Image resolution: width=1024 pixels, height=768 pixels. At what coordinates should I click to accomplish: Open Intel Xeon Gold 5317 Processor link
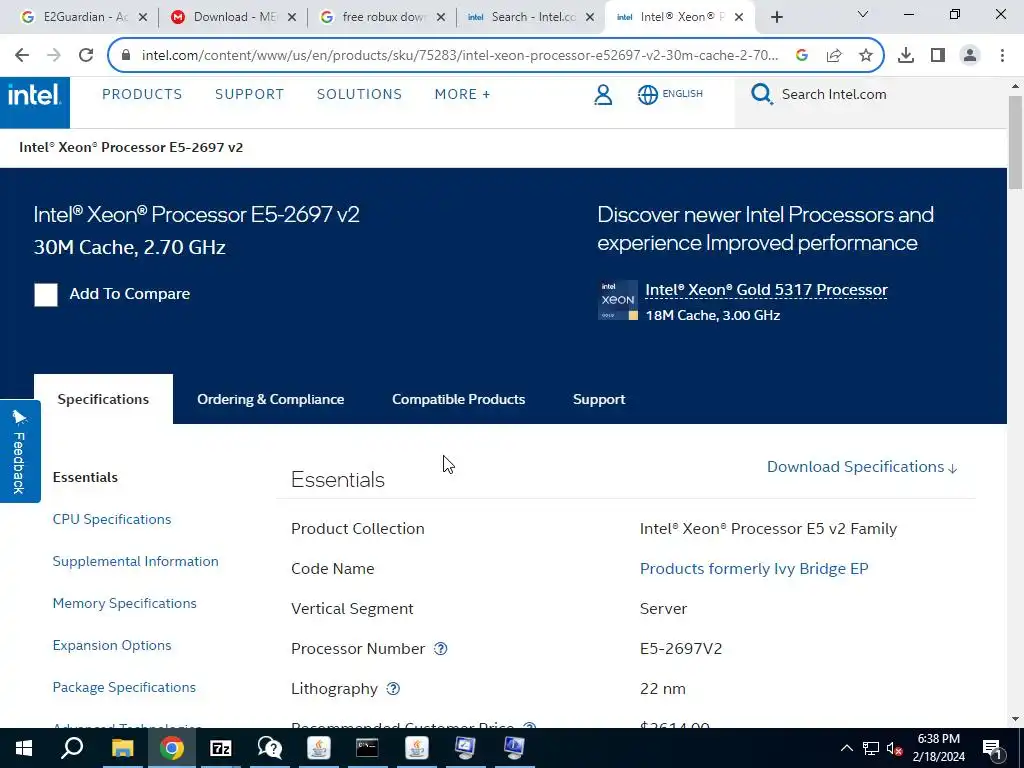coord(766,290)
